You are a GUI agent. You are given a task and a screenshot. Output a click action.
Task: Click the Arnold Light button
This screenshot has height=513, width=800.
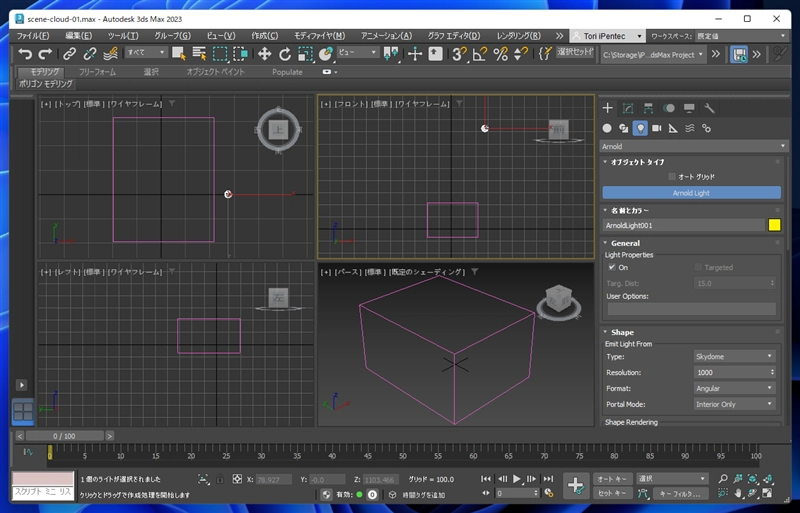(x=691, y=193)
